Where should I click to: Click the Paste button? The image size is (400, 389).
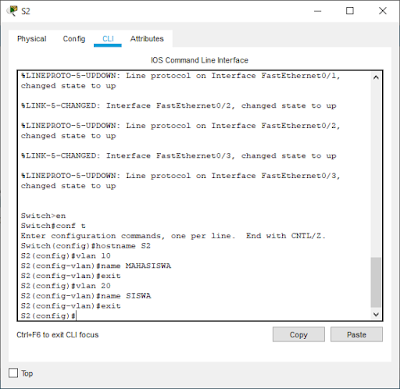click(x=356, y=334)
